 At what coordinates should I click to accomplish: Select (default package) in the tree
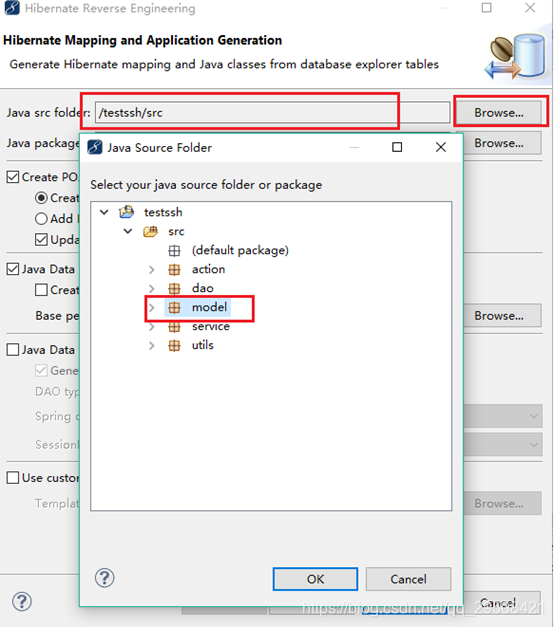[x=240, y=250]
